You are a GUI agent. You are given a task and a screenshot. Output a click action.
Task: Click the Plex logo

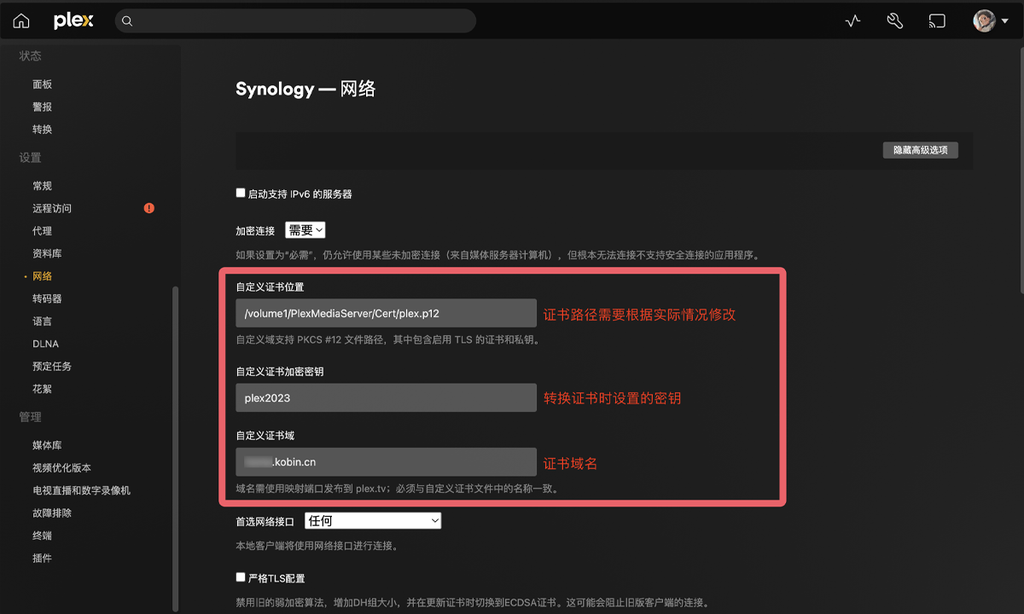72,20
